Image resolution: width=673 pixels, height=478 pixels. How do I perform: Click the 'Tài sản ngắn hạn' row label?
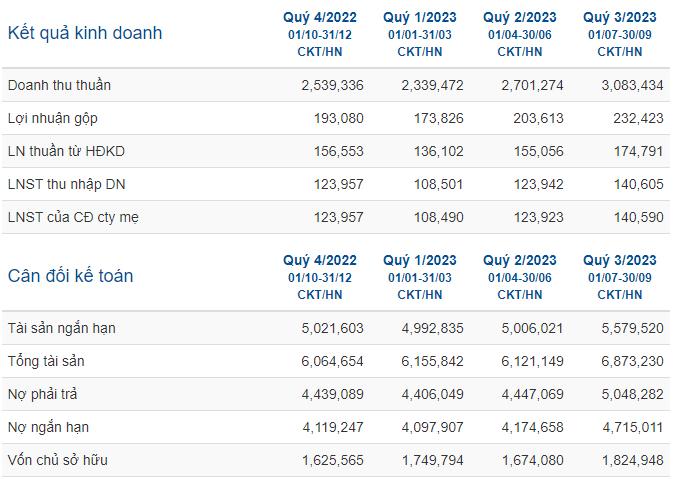[62, 329]
